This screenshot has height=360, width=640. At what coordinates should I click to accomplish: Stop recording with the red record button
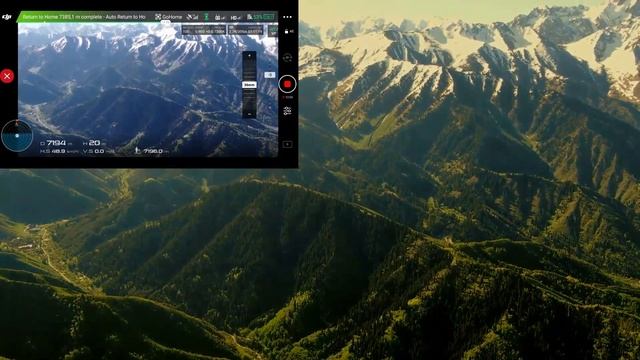click(x=287, y=84)
